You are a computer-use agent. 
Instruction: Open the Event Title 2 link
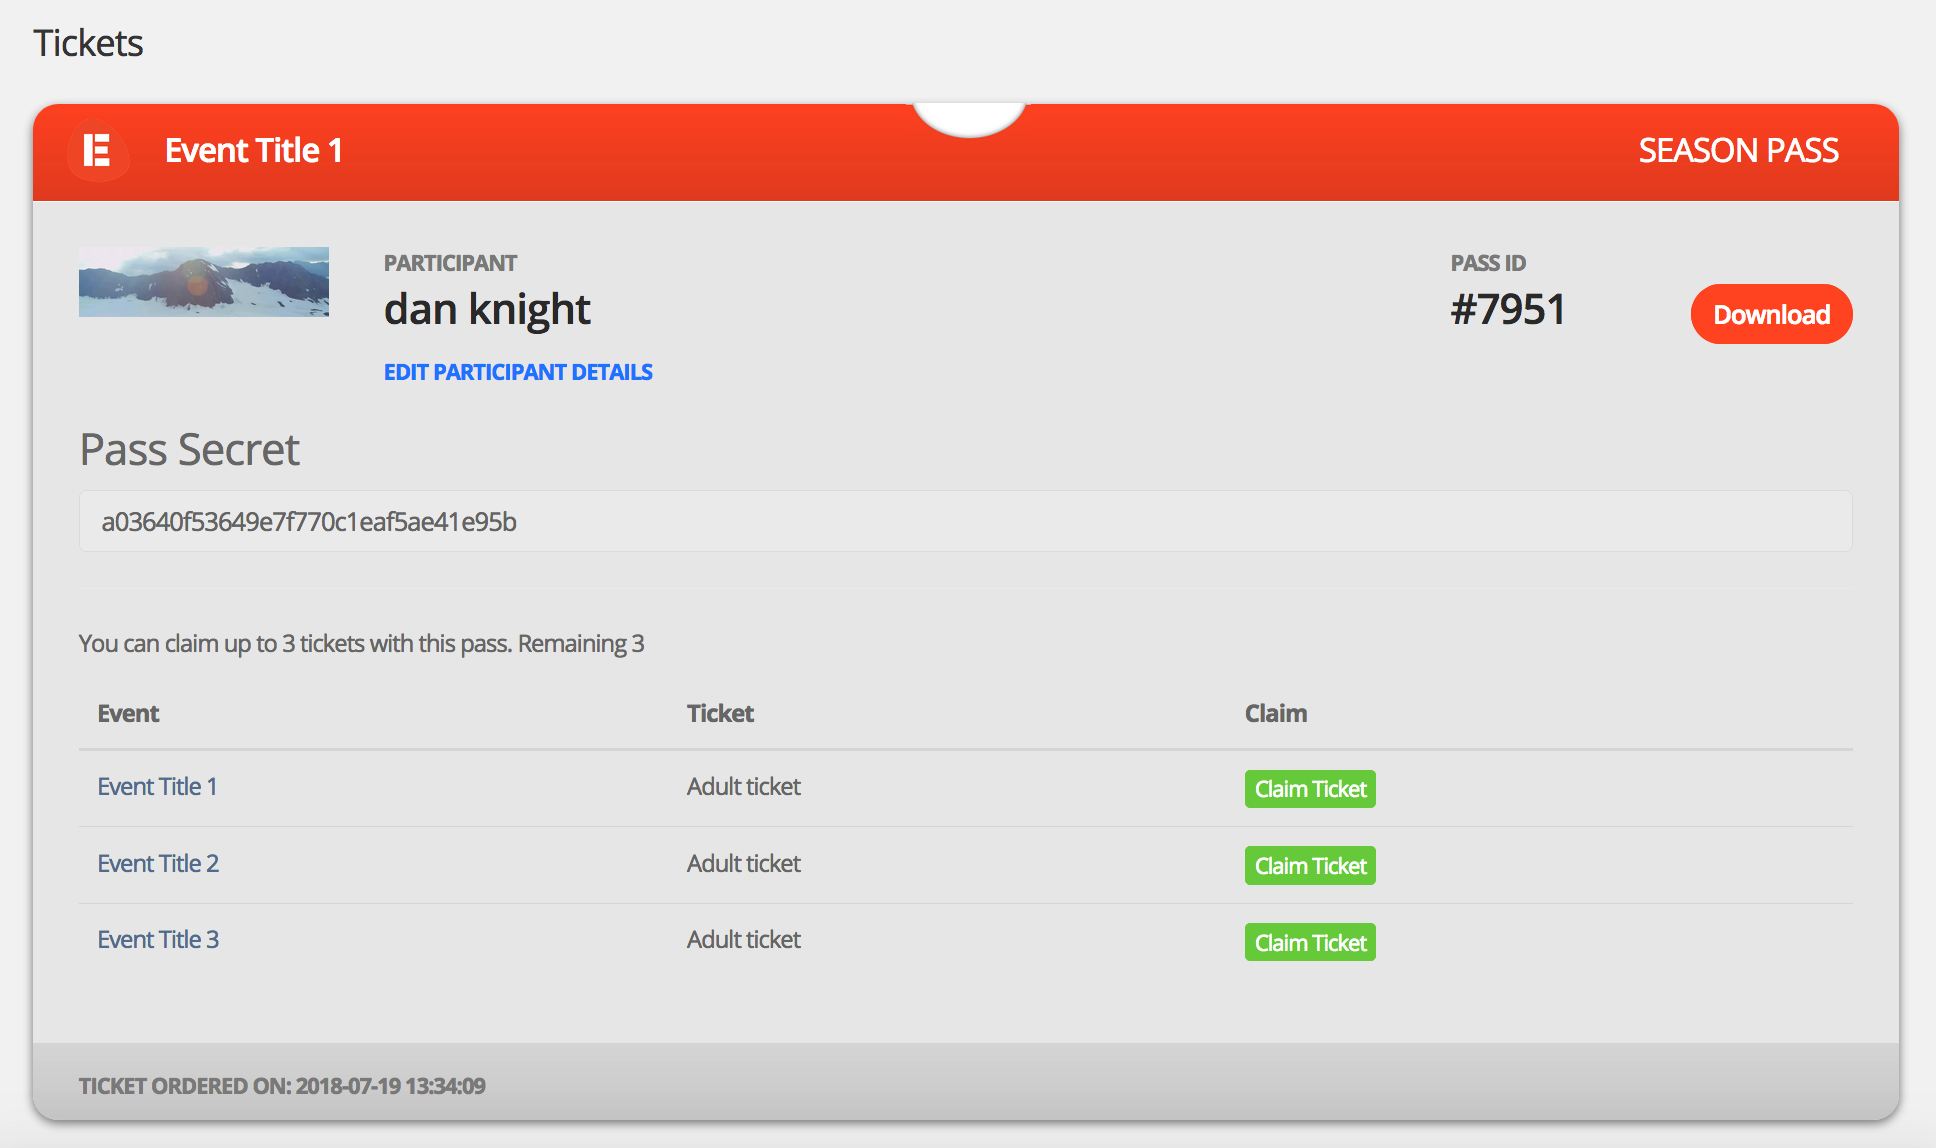click(158, 864)
